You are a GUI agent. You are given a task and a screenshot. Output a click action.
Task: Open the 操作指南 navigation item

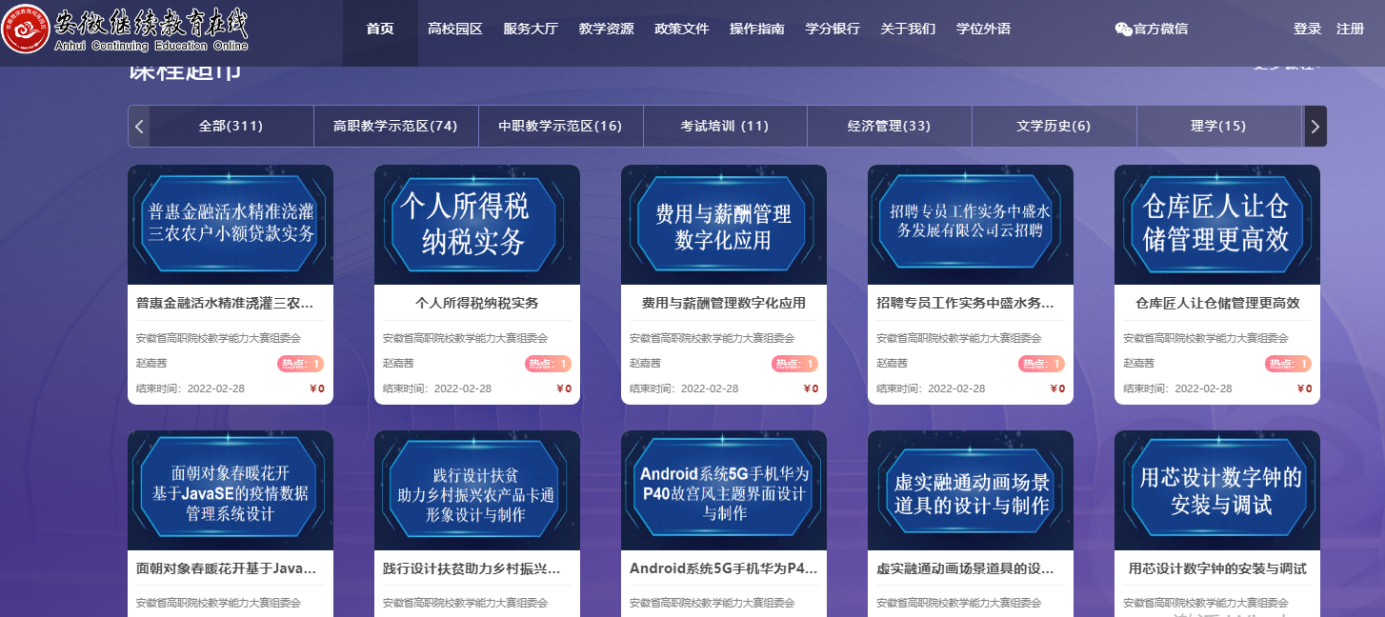[757, 29]
